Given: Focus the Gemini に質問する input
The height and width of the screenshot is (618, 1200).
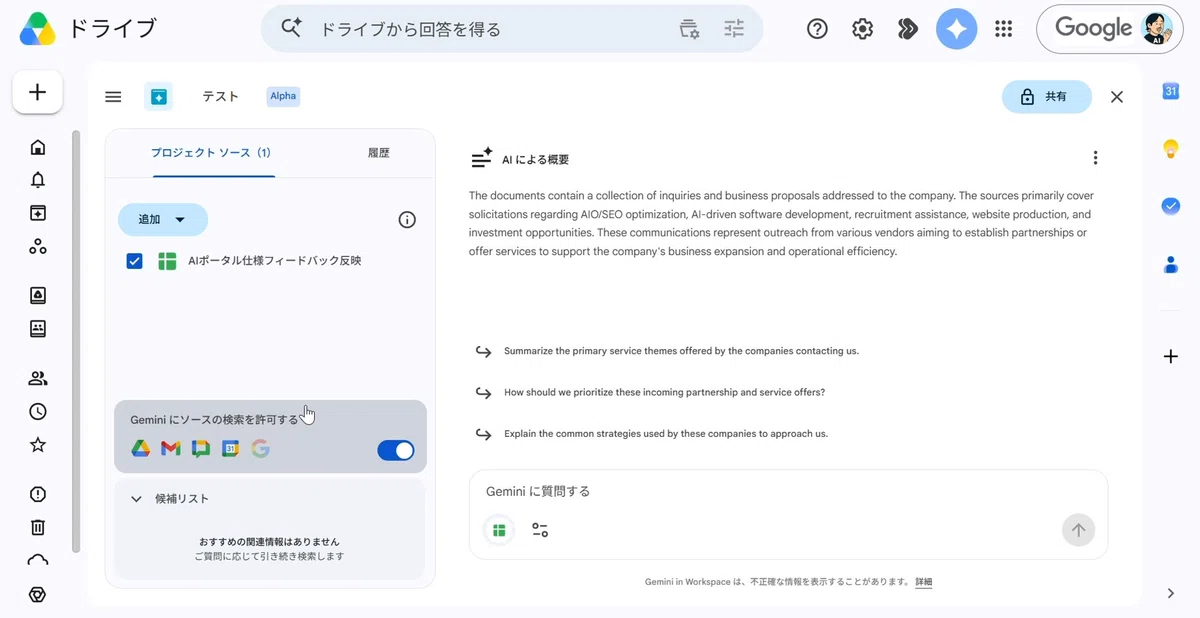Looking at the screenshot, I should click(788, 491).
